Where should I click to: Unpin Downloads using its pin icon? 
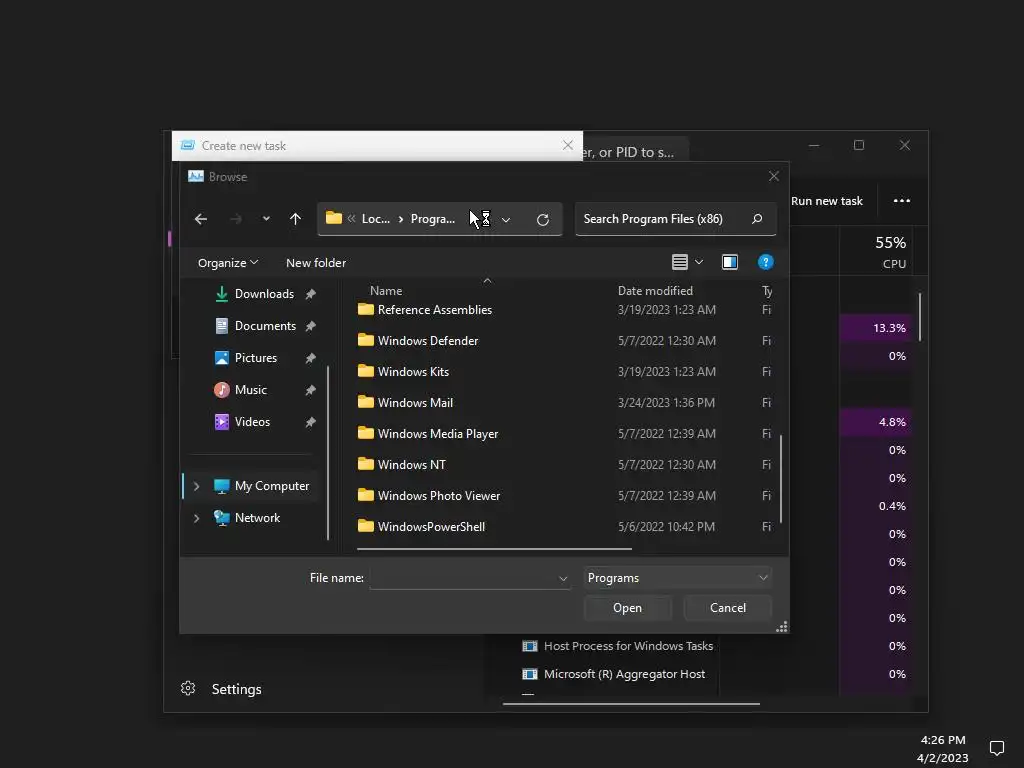pos(311,294)
